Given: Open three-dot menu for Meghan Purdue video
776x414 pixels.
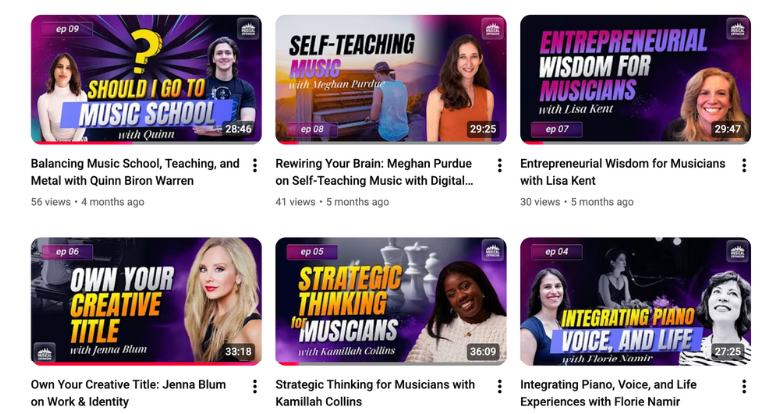Looking at the screenshot, I should tap(499, 166).
